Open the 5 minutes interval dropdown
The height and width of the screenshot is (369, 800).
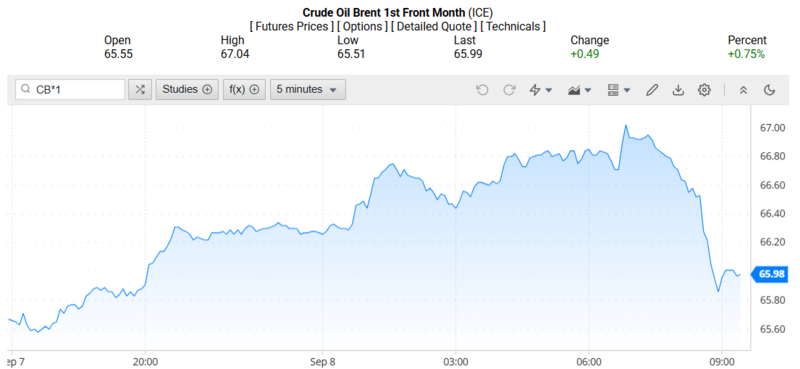[308, 89]
